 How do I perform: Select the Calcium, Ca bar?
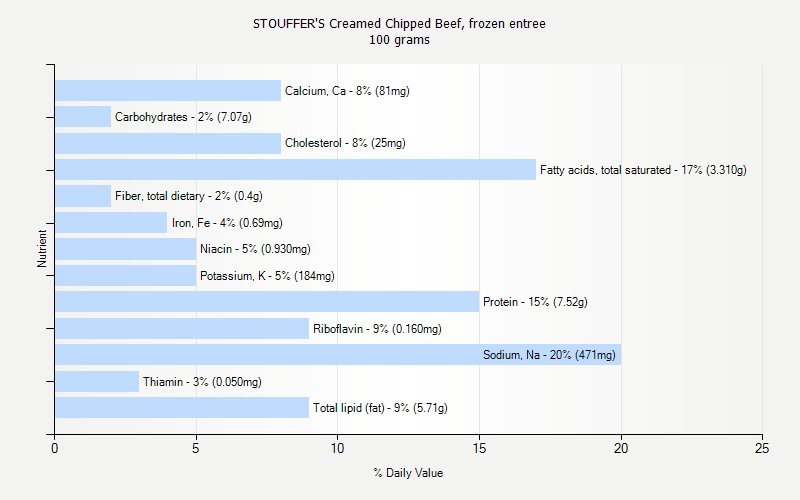pyautogui.click(x=168, y=90)
